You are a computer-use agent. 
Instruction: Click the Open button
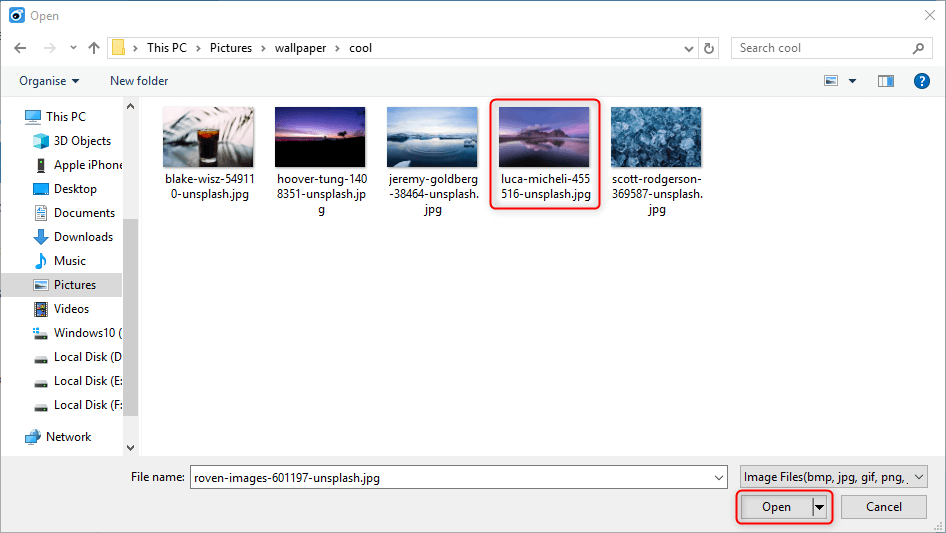(776, 507)
